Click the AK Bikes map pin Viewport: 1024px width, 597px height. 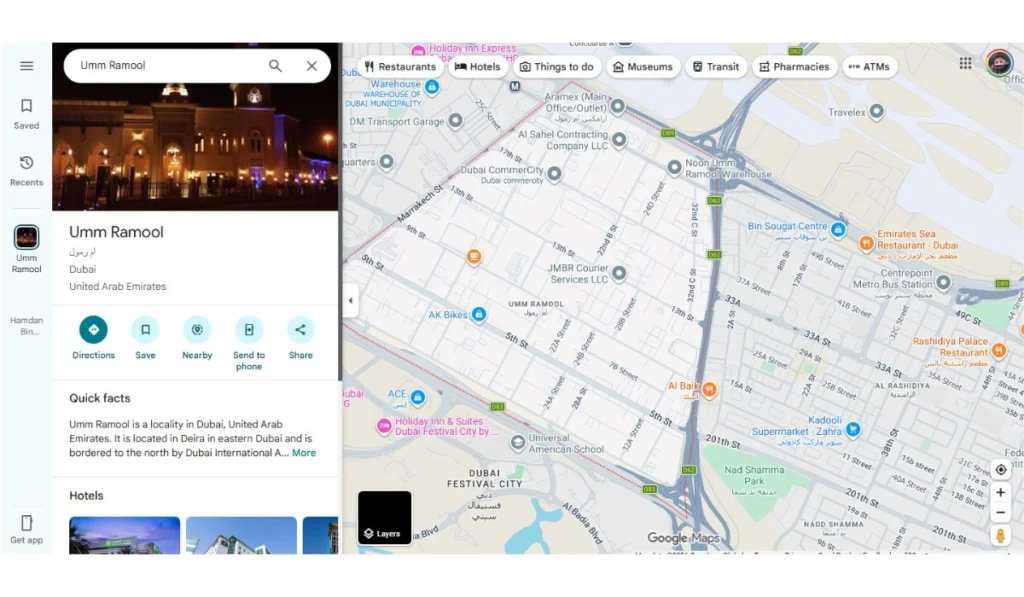coord(479,315)
